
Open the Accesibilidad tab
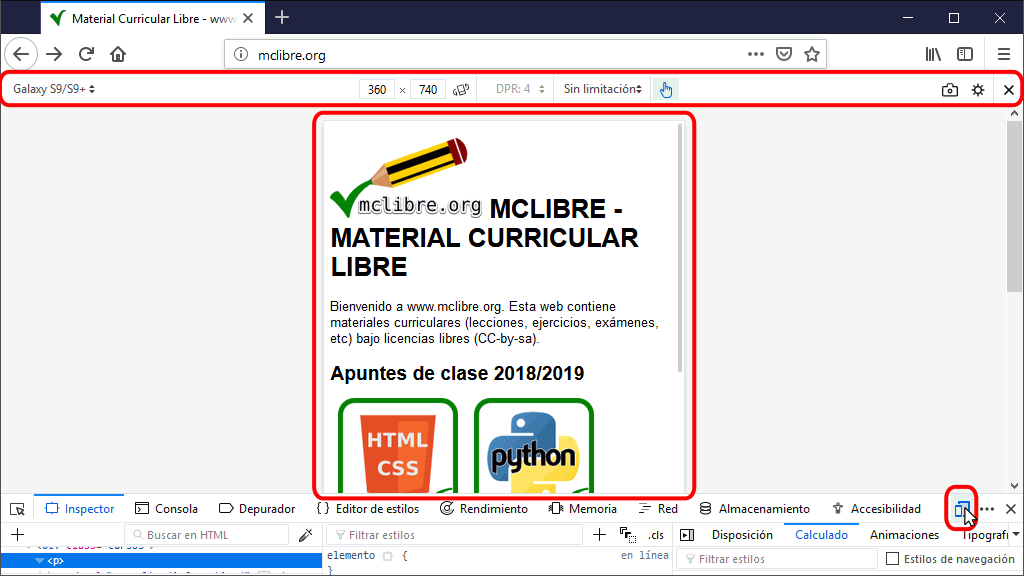pos(876,509)
